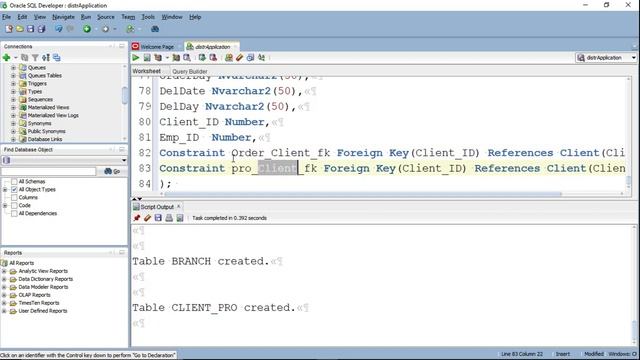Click the Go search button

point(112,171)
